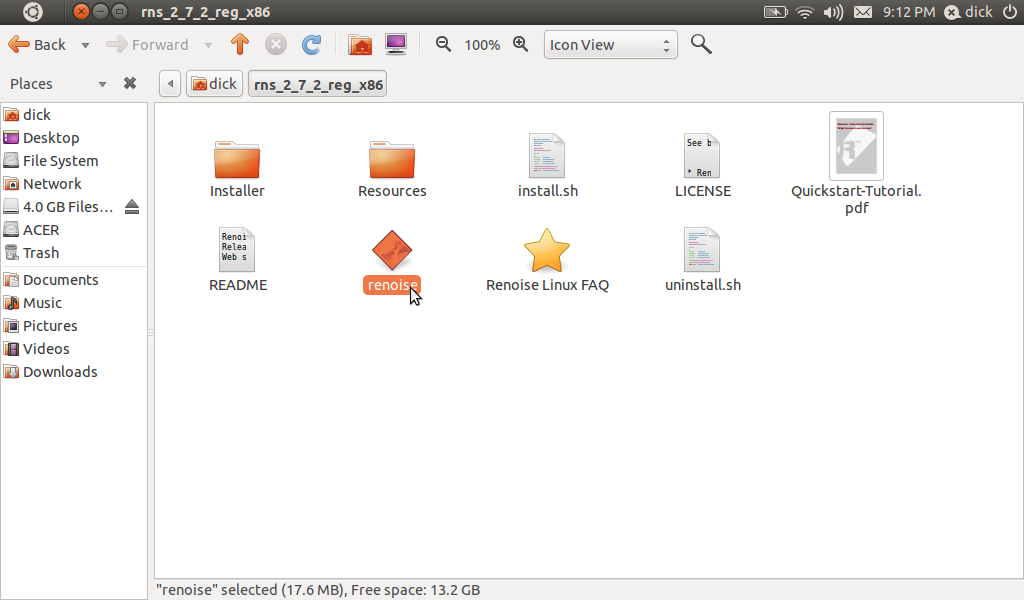Click the Stop loading icon
This screenshot has height=600, width=1024.
tap(276, 44)
